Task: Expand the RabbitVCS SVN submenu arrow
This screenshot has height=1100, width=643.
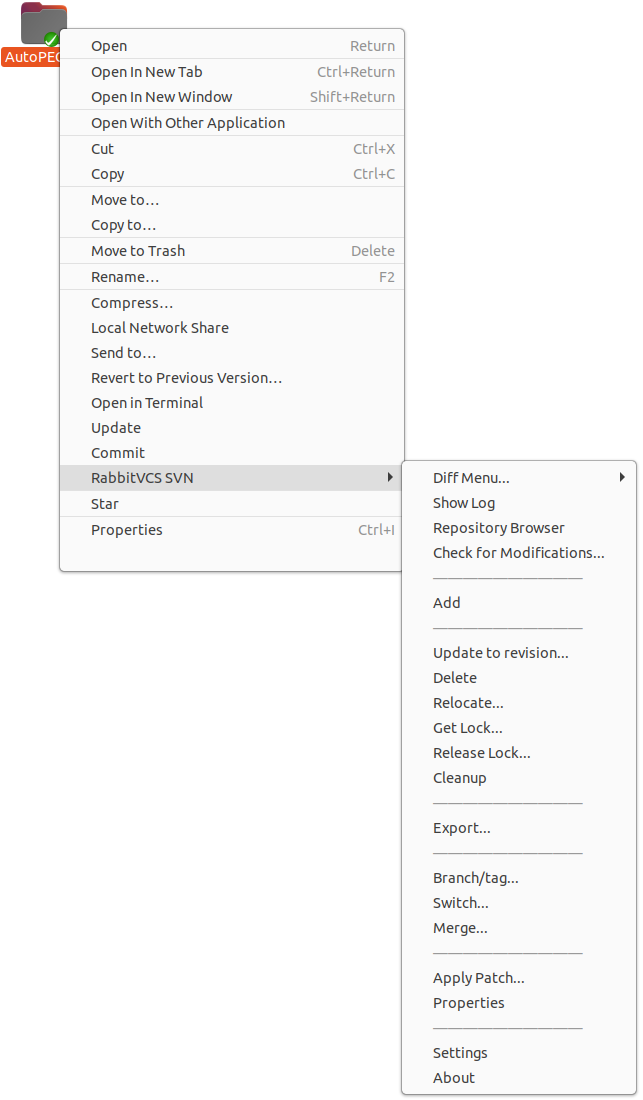Action: 390,477
